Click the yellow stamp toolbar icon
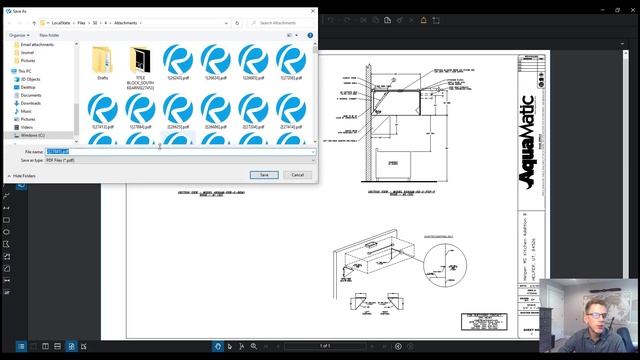This screenshot has height=360, width=640. pos(424,20)
